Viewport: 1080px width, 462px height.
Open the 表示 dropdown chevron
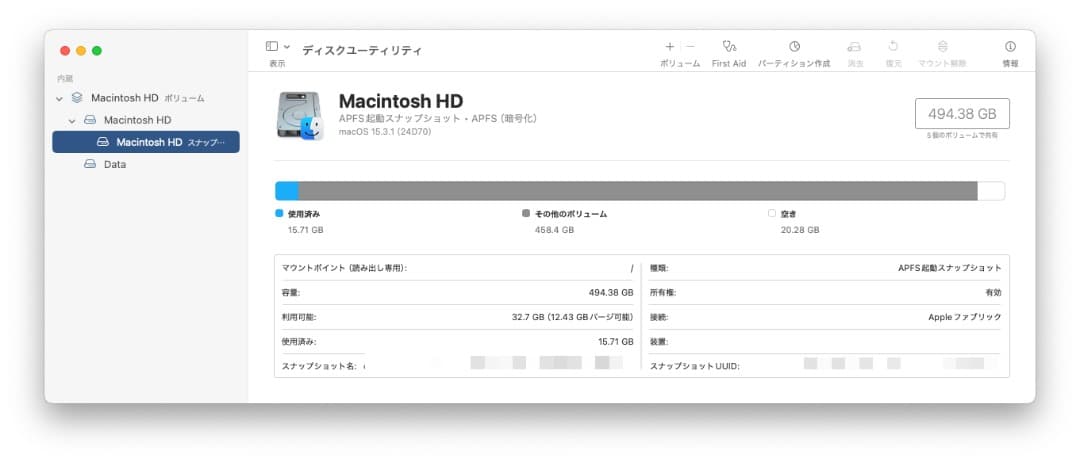(287, 47)
